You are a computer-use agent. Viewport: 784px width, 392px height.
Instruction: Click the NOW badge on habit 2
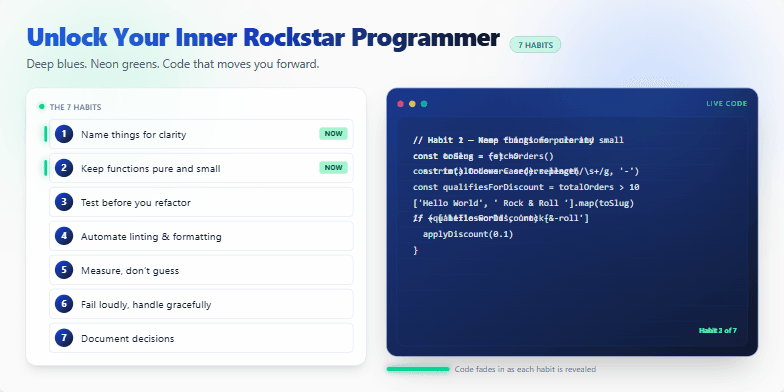[334, 168]
